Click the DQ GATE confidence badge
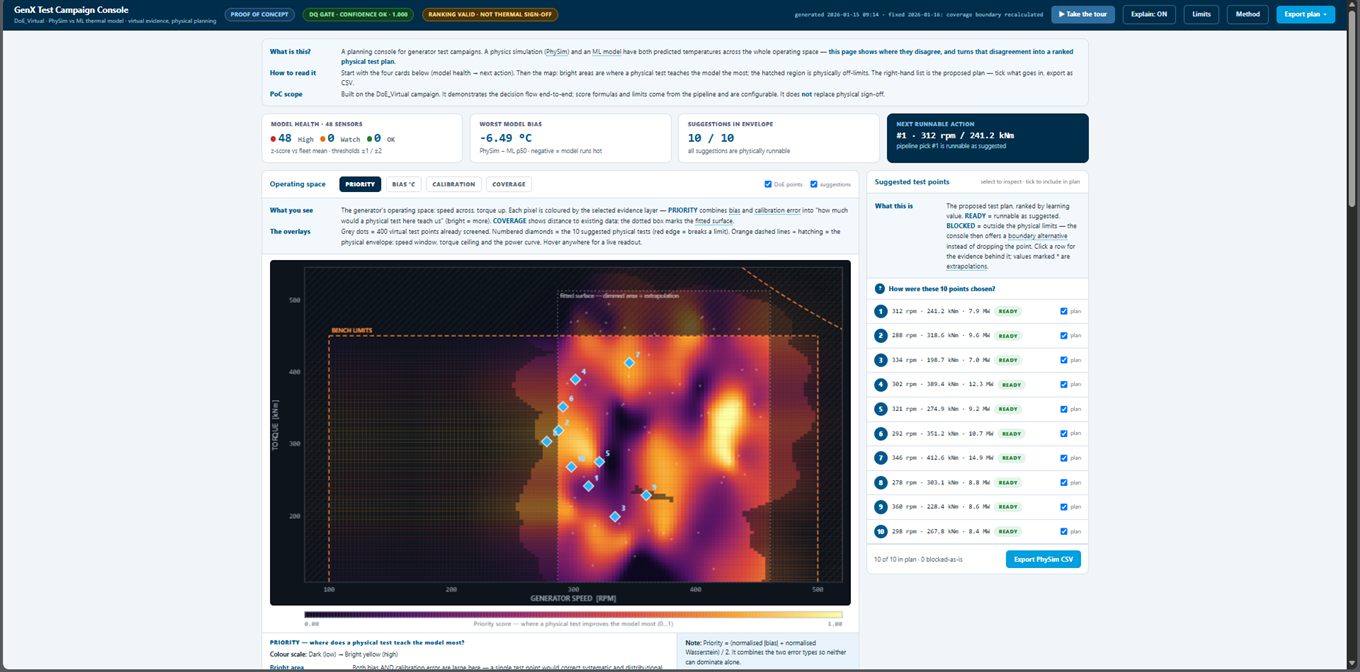The width and height of the screenshot is (1360, 672). 358,14
